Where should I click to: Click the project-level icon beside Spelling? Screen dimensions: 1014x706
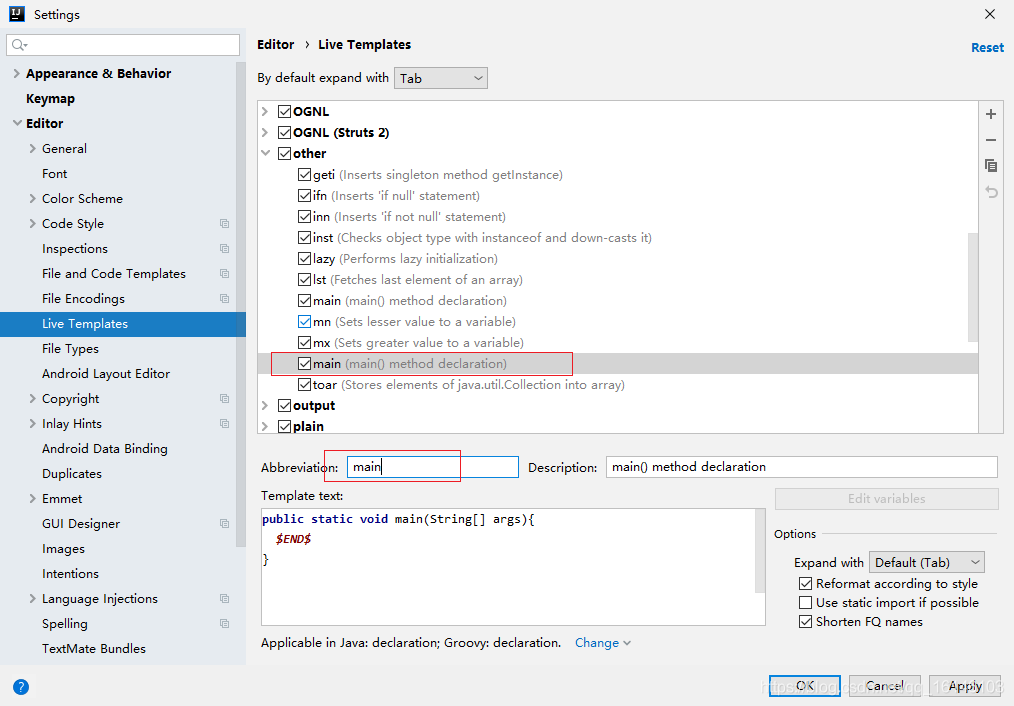click(224, 624)
